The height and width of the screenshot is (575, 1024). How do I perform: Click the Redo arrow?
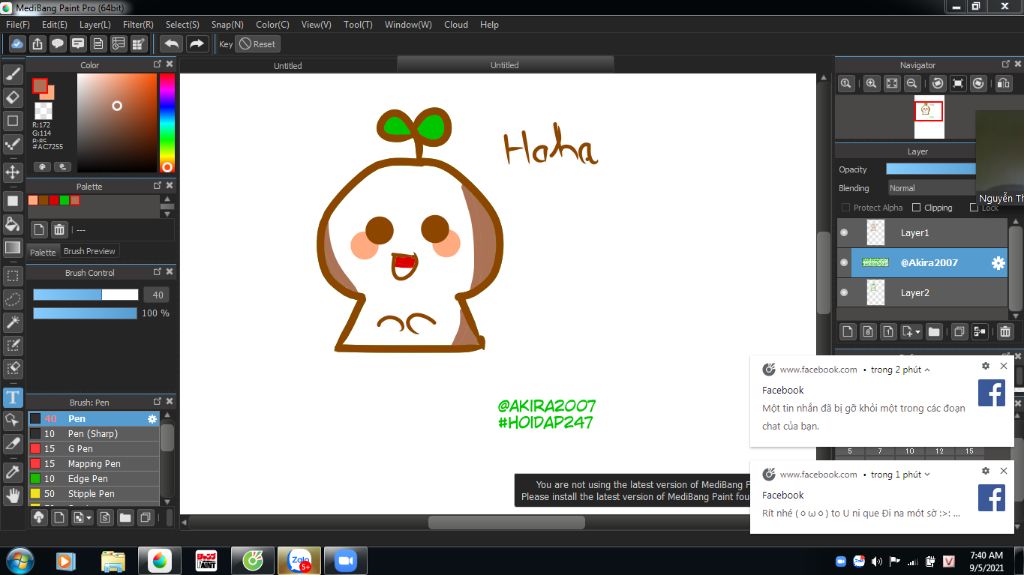pos(196,44)
